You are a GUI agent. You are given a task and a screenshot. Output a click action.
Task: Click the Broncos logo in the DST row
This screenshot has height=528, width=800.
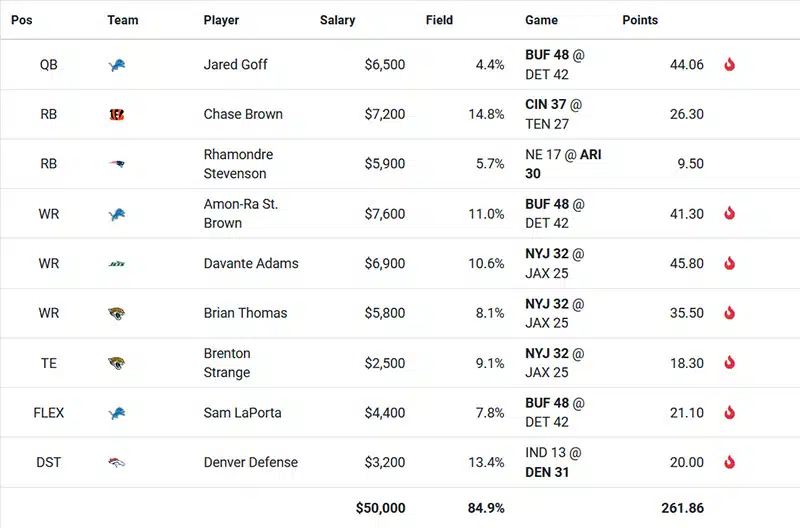click(118, 463)
